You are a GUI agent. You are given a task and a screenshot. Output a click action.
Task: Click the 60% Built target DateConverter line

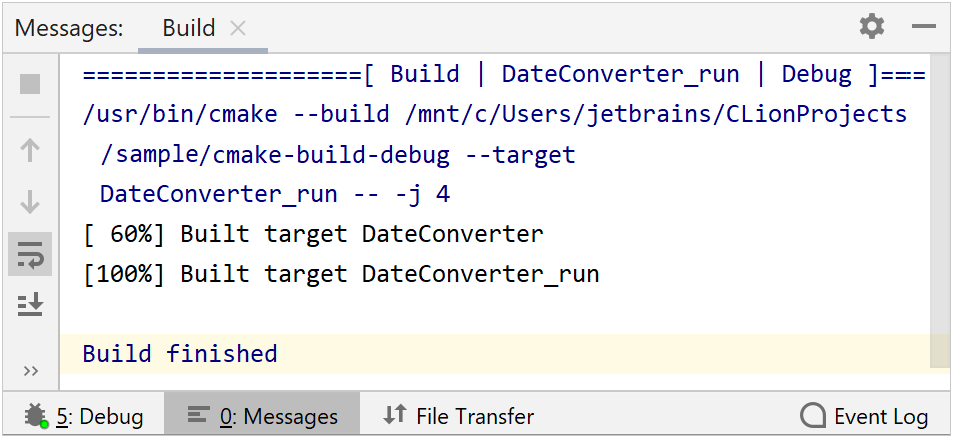tap(313, 235)
